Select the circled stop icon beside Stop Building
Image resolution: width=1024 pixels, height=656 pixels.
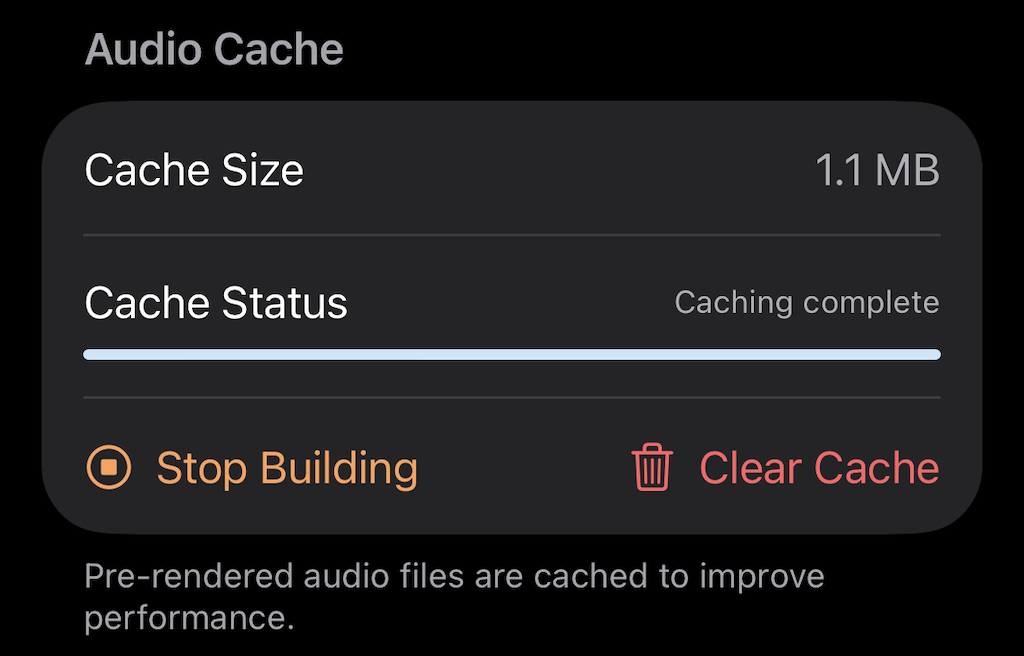[x=108, y=467]
